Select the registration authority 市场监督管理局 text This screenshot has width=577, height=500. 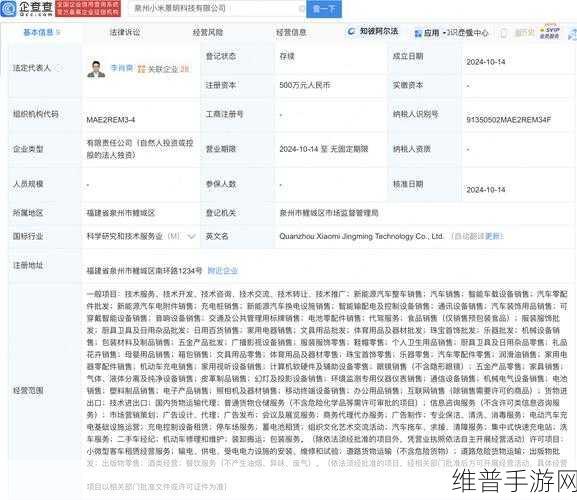click(x=329, y=213)
